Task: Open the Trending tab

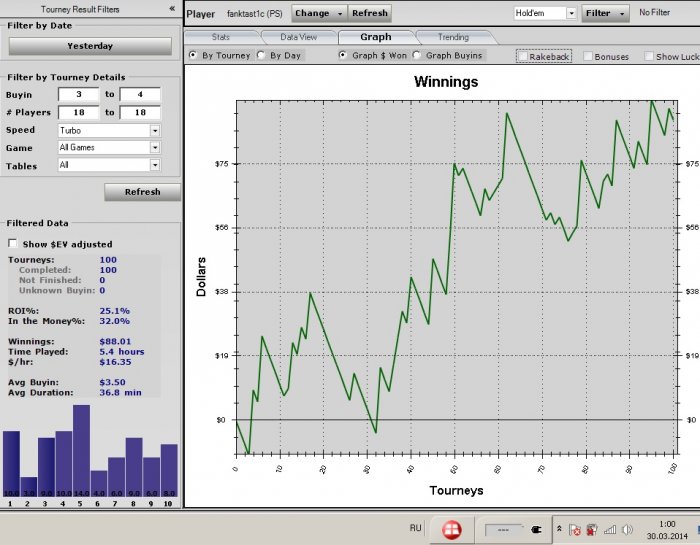Action: (453, 37)
